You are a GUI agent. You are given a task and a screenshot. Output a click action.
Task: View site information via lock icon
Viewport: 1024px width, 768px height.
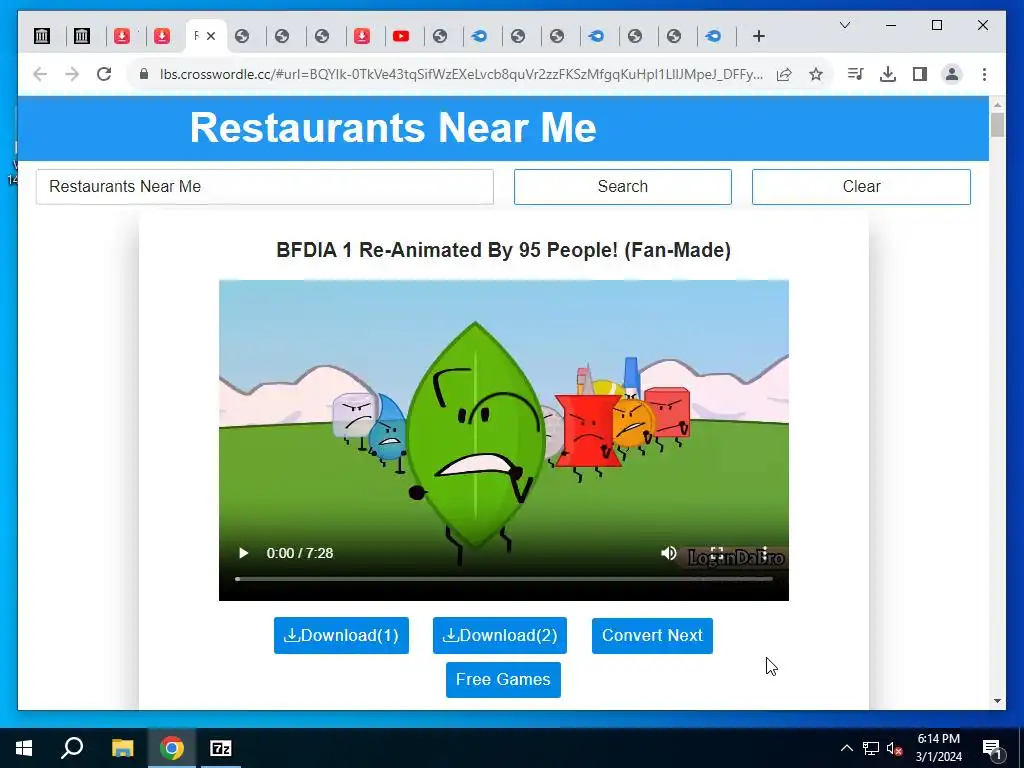pos(144,74)
